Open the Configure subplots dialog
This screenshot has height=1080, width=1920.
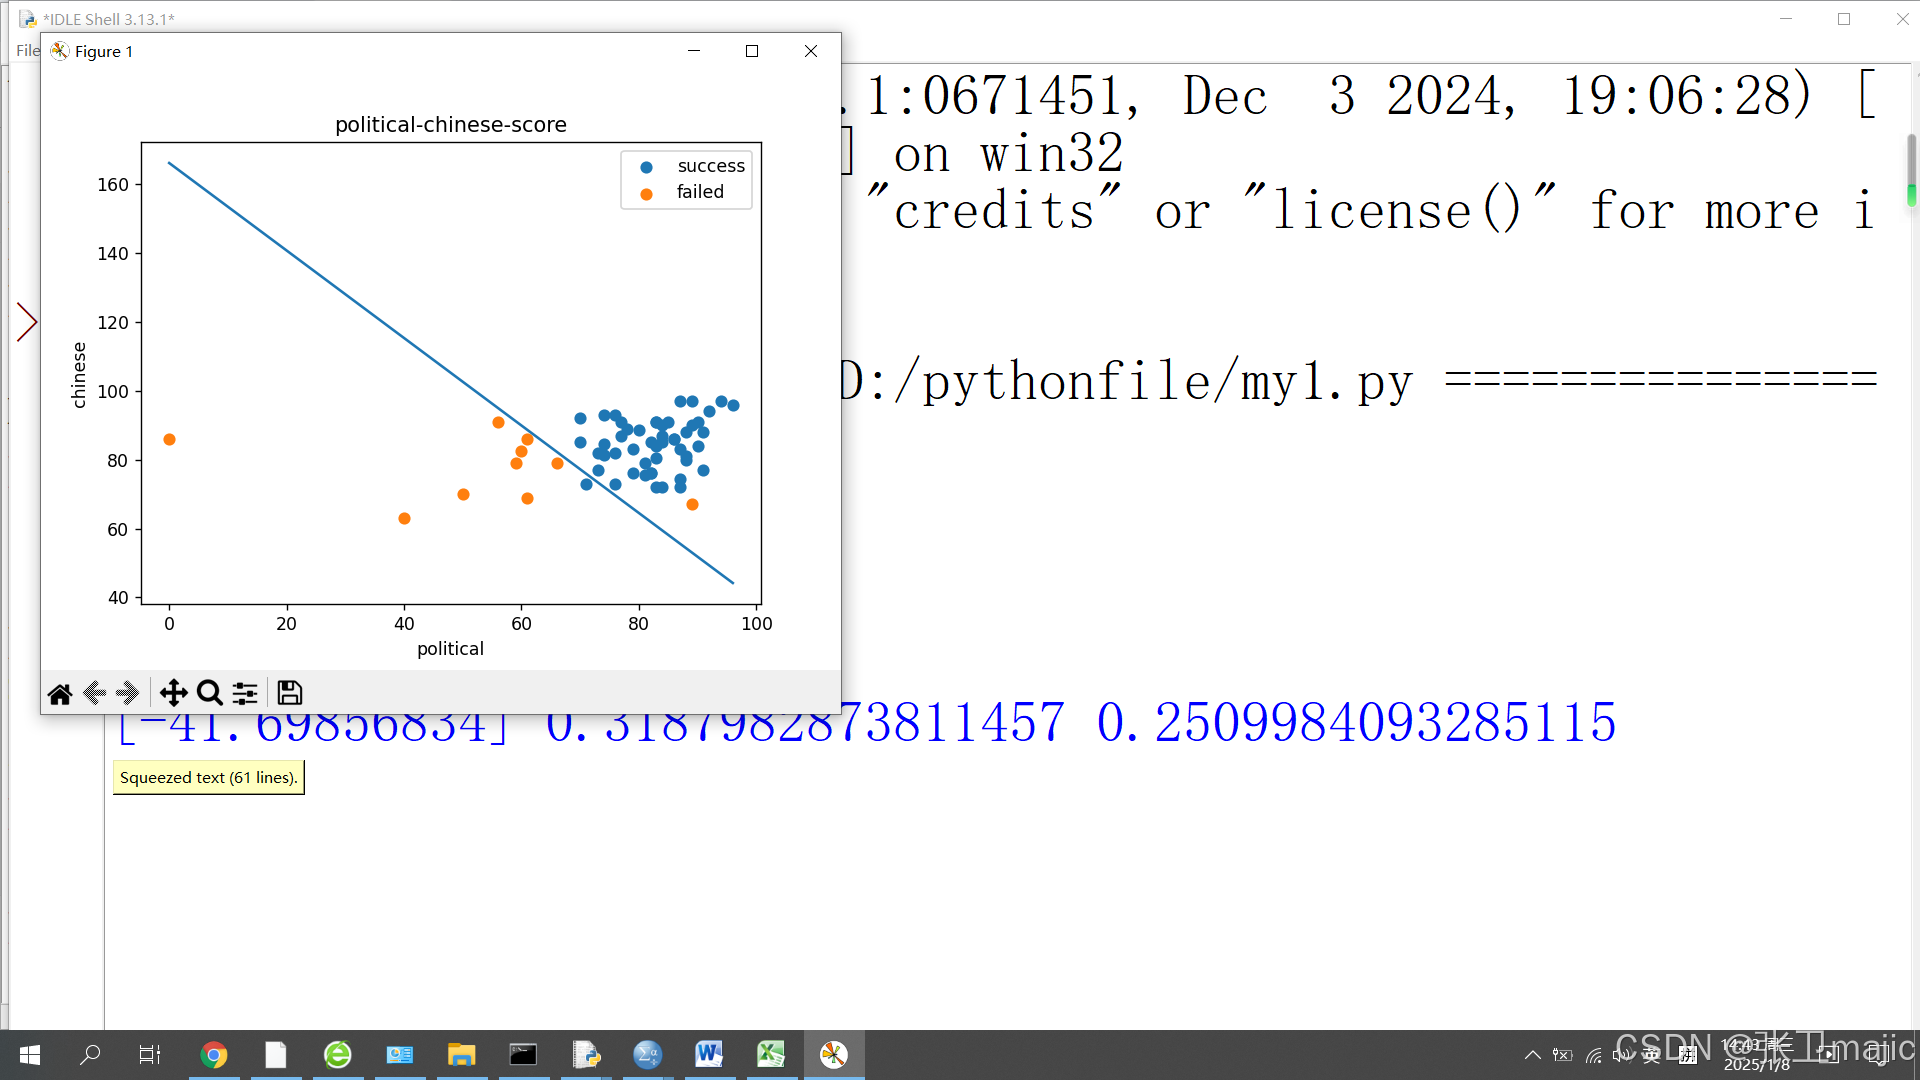point(245,693)
